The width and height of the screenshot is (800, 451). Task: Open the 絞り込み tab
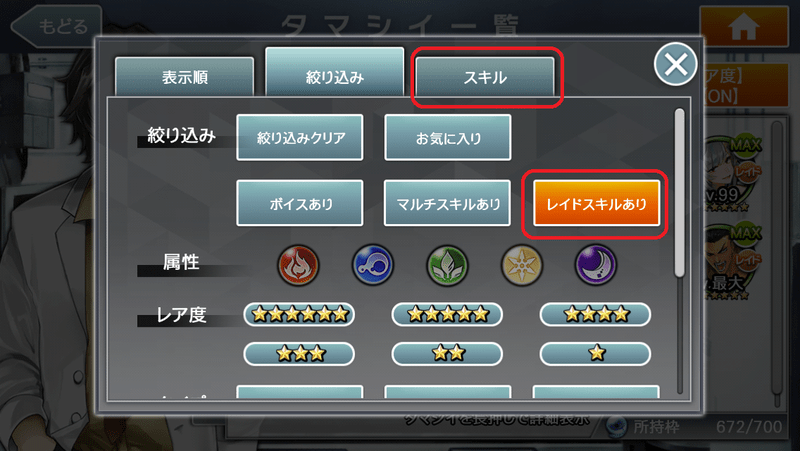point(335,72)
